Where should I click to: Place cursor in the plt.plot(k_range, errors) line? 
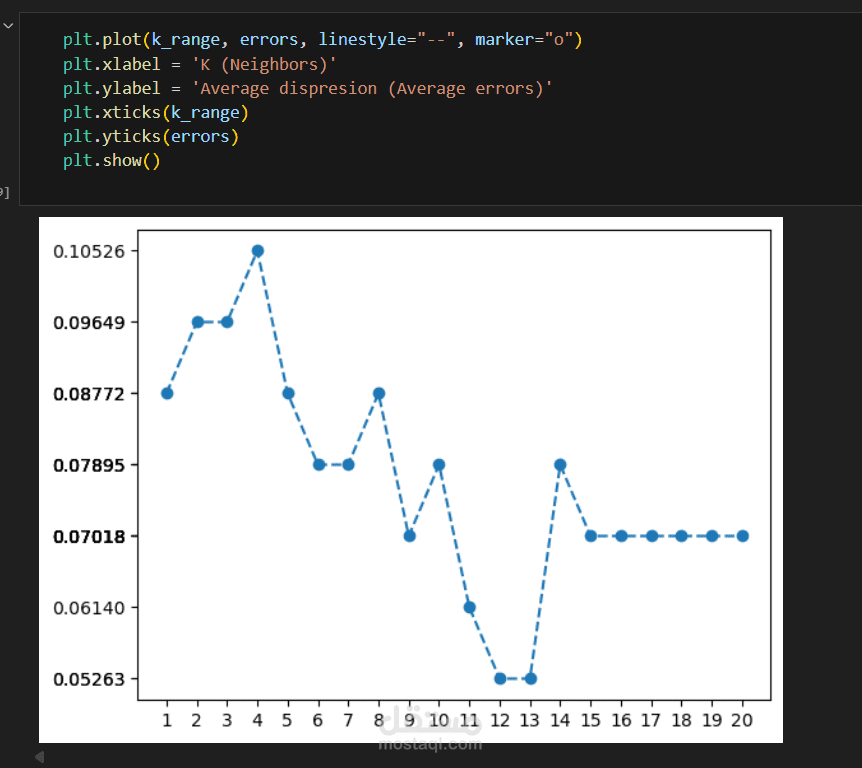322,40
